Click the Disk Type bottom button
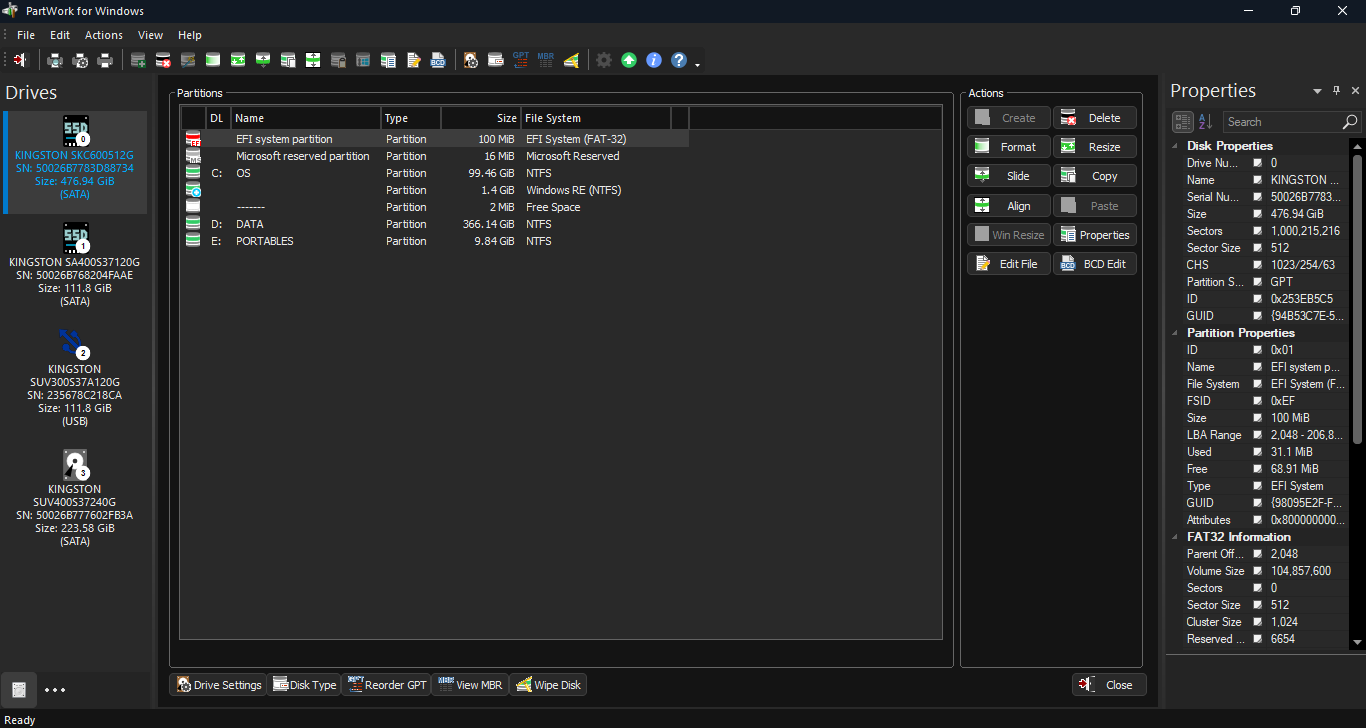Screen dimensions: 1366x728 304,685
